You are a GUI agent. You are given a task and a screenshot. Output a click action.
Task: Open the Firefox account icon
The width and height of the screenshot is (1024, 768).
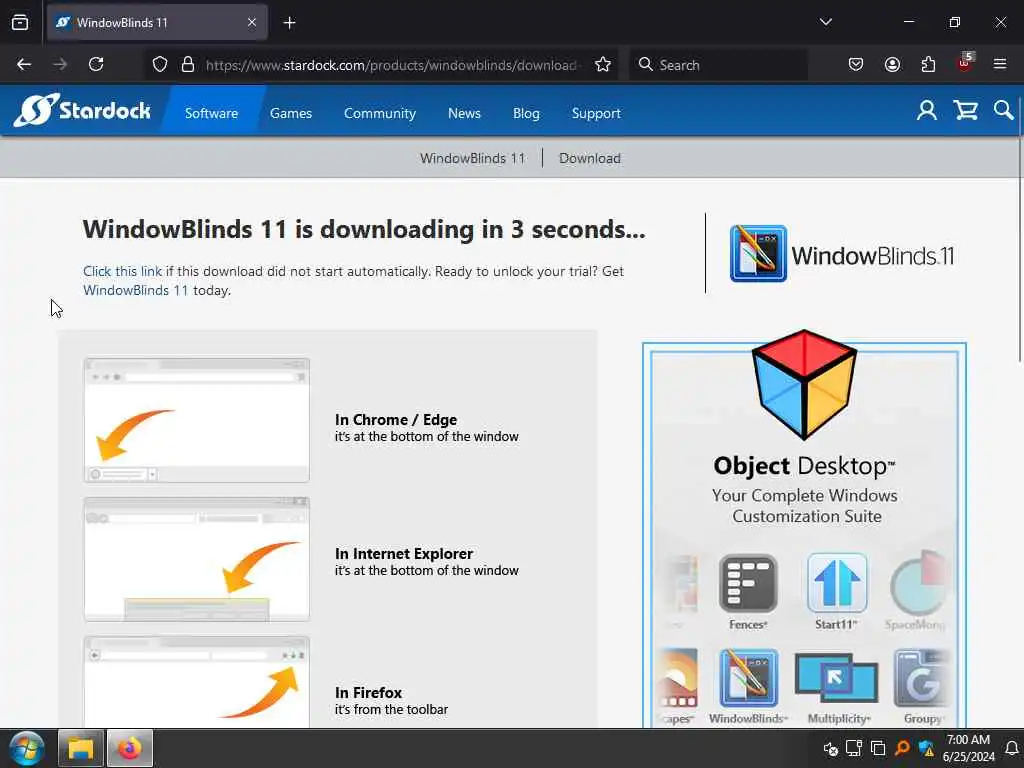click(892, 64)
